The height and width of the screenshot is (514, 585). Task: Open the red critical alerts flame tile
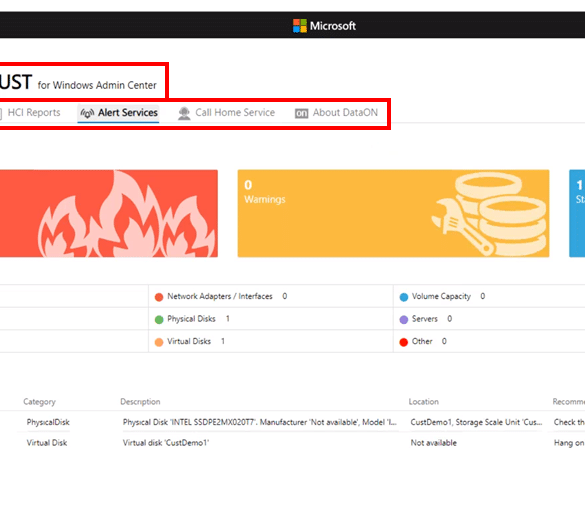tap(109, 213)
